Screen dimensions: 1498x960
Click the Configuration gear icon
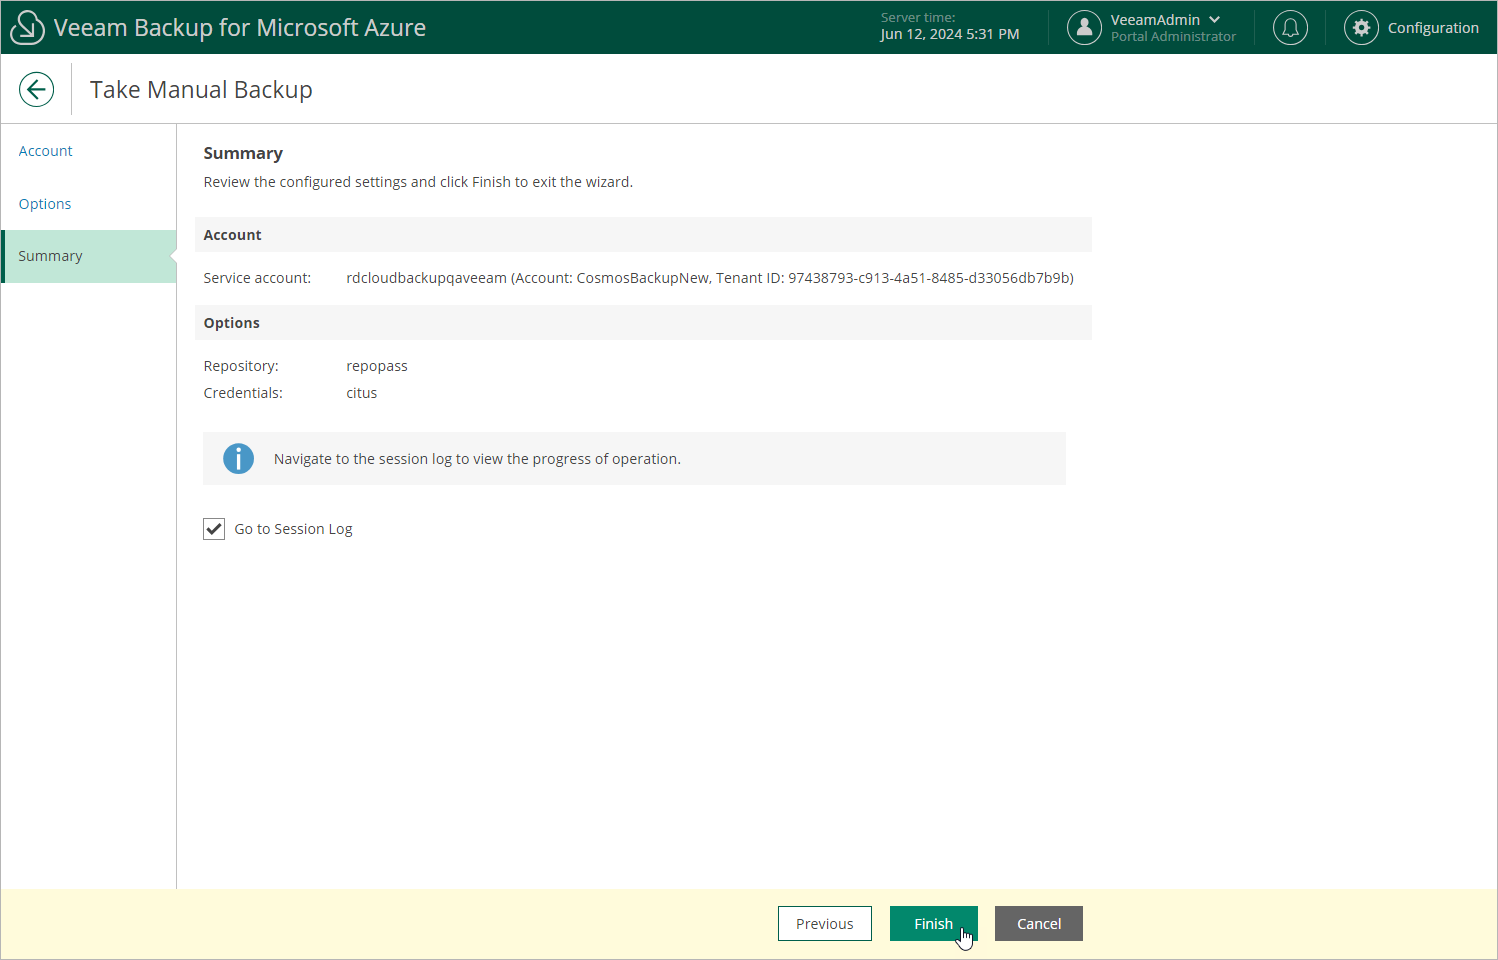coord(1361,28)
